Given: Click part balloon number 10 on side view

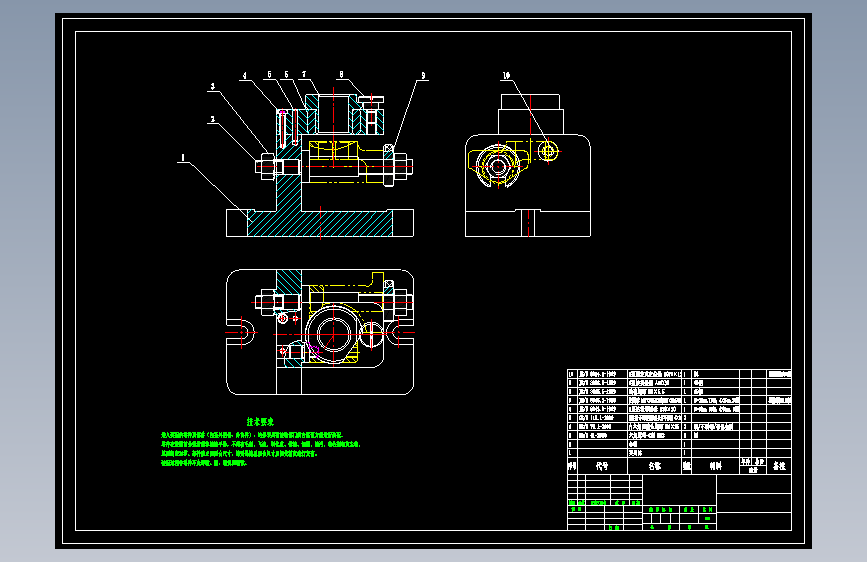Looking at the screenshot, I should (506, 76).
